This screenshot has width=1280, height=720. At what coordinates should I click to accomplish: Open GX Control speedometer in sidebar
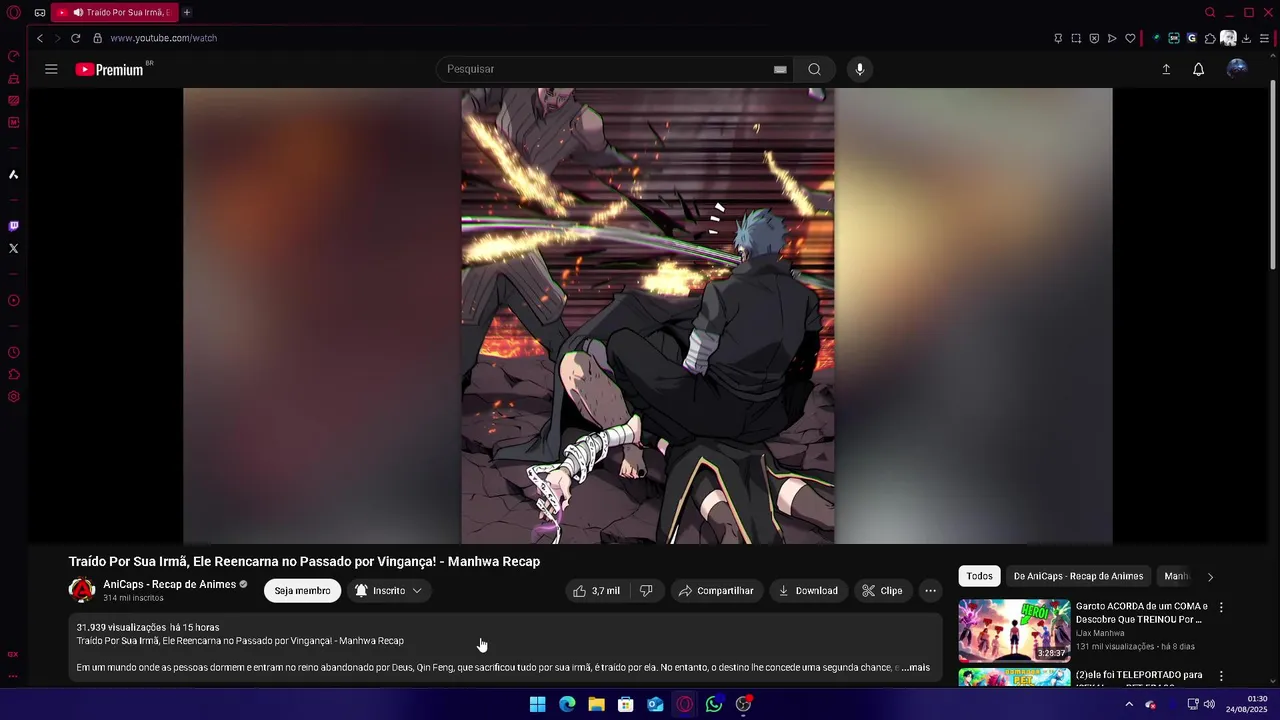(13, 56)
